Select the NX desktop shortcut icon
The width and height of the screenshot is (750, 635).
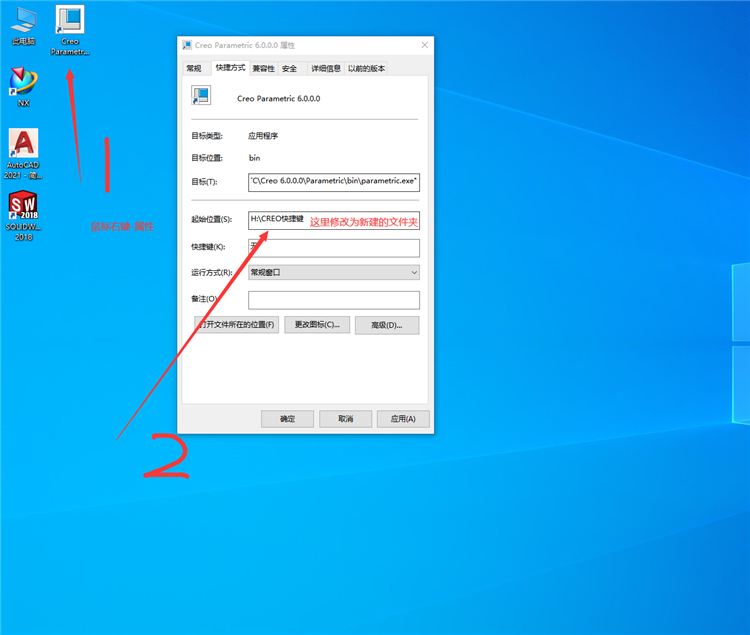click(x=23, y=87)
